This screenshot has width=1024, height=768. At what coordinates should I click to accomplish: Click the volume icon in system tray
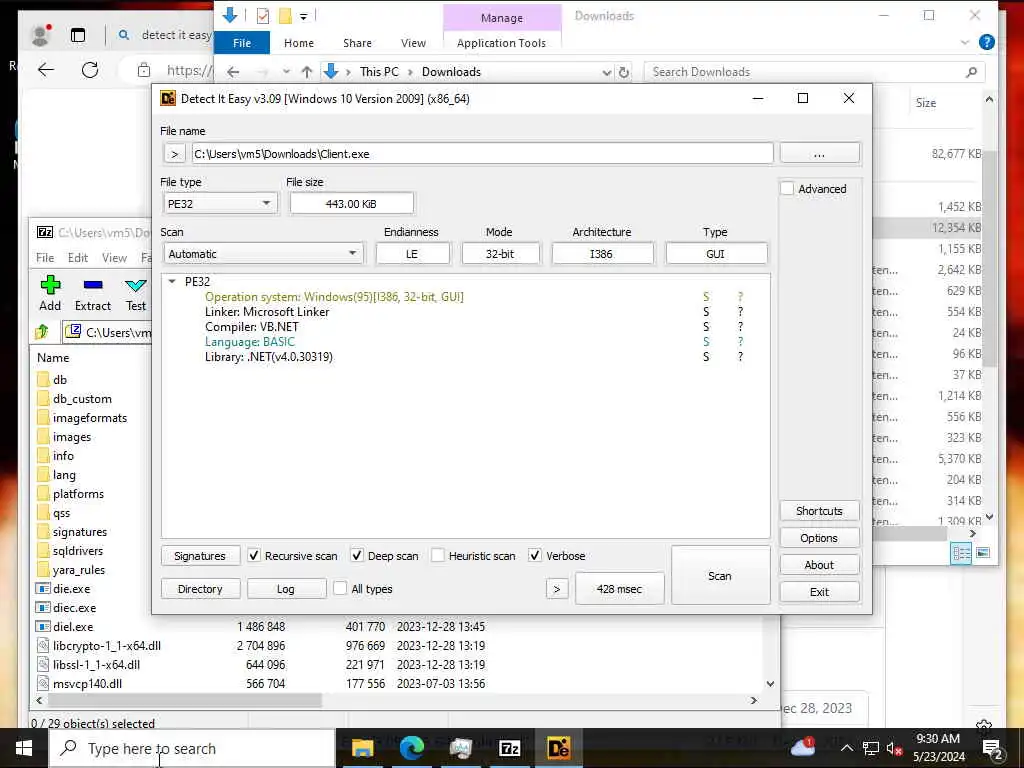(x=894, y=748)
